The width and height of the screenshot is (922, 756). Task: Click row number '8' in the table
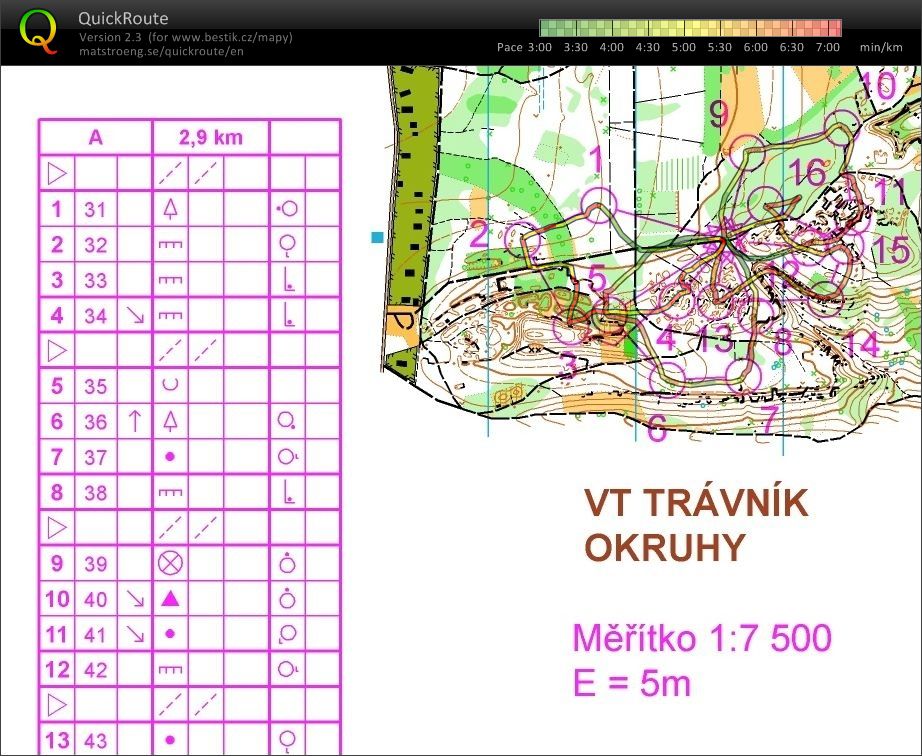pos(57,492)
